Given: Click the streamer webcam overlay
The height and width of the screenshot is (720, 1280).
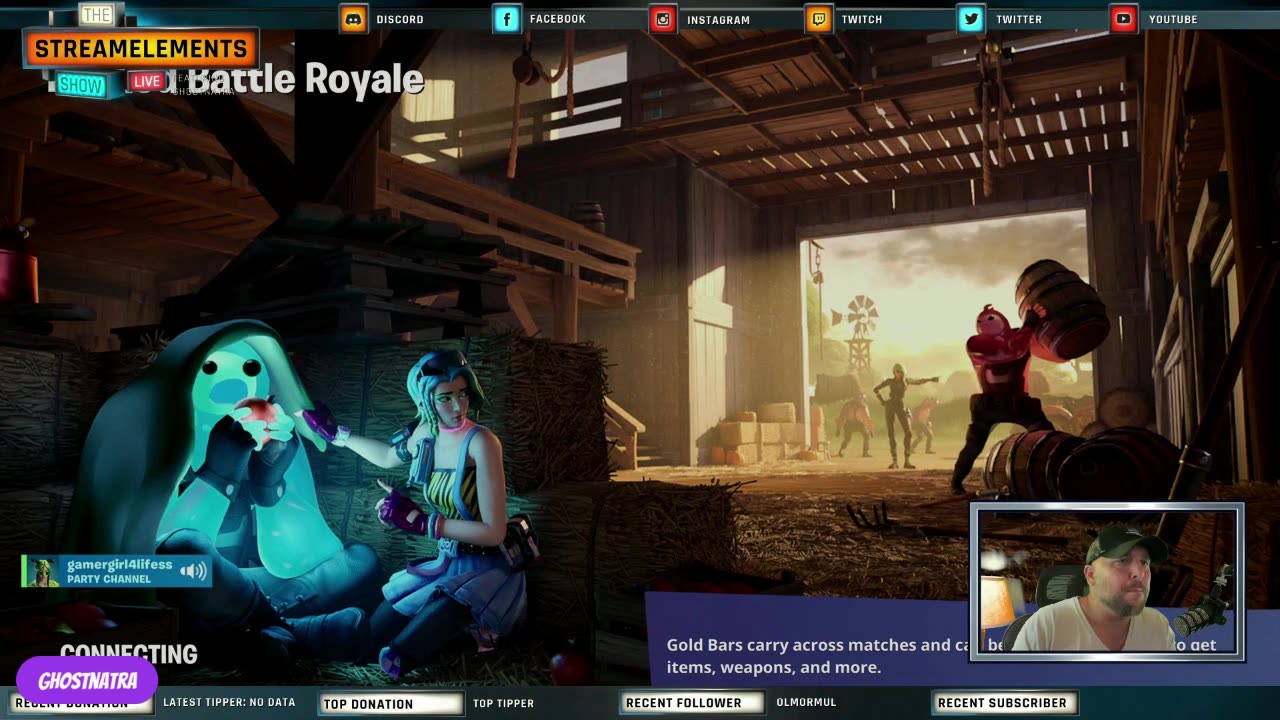Looking at the screenshot, I should (1107, 582).
